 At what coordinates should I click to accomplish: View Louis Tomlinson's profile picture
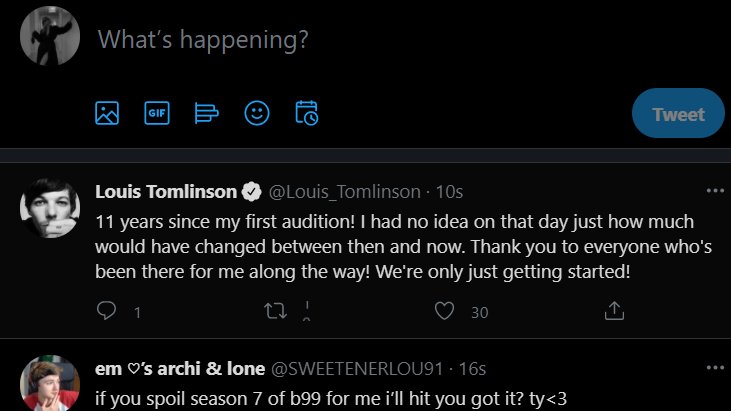[x=50, y=208]
